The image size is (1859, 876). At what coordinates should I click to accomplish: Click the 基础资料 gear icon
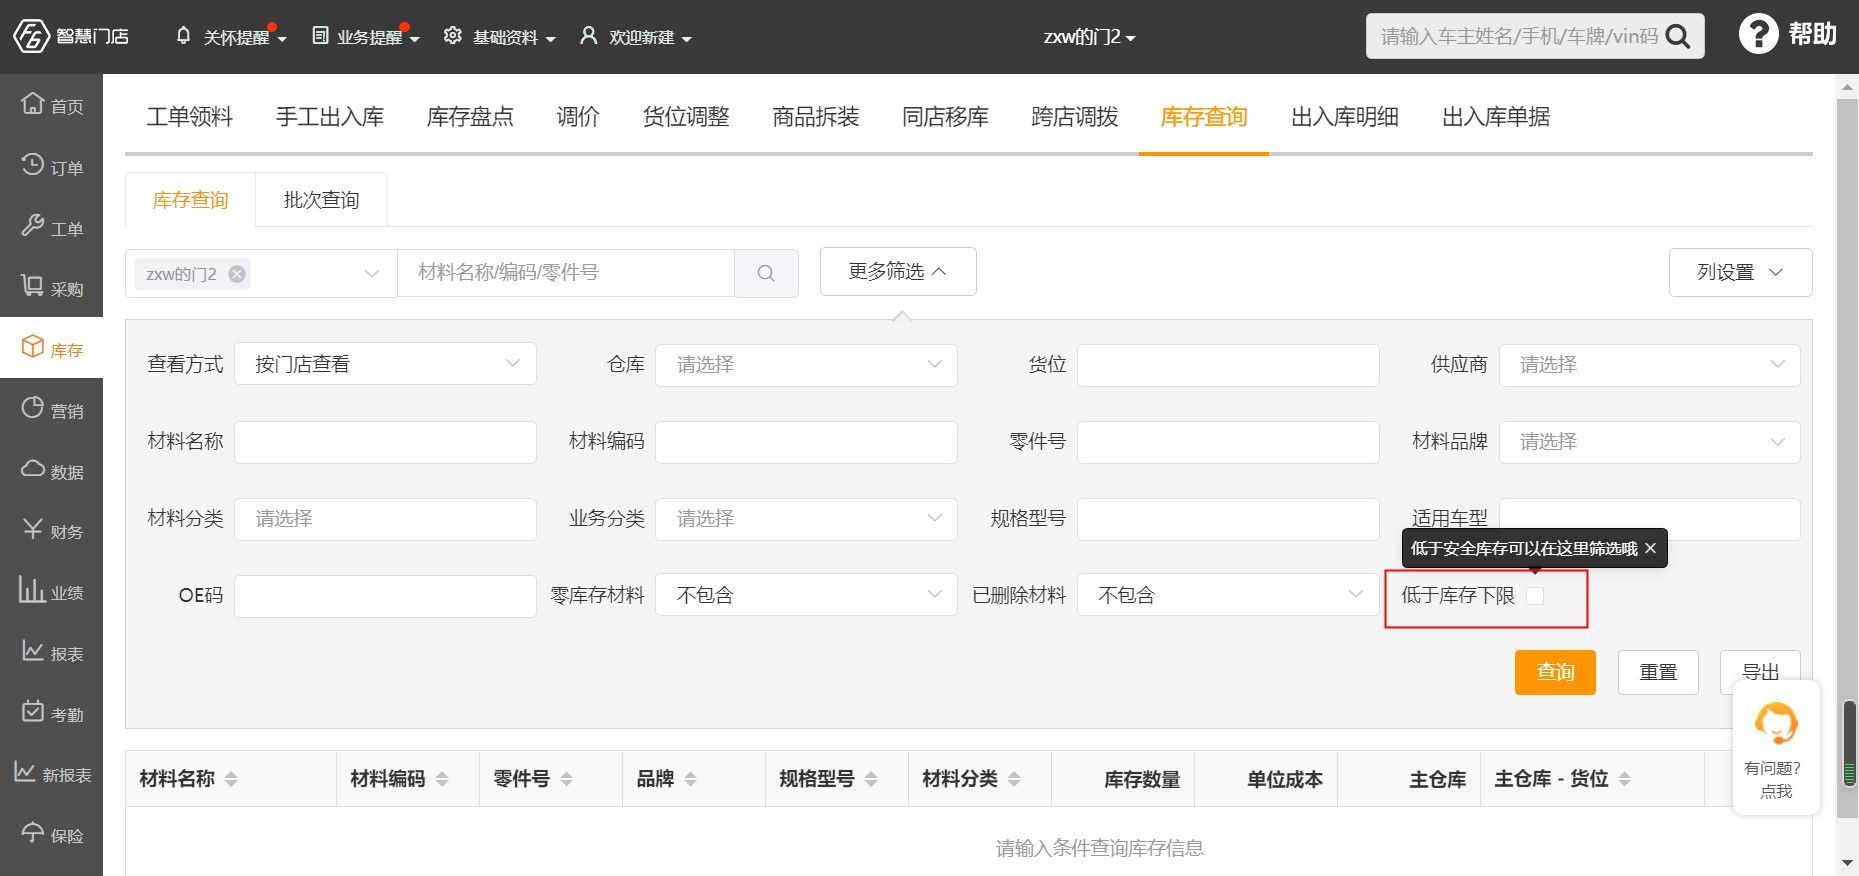click(453, 36)
